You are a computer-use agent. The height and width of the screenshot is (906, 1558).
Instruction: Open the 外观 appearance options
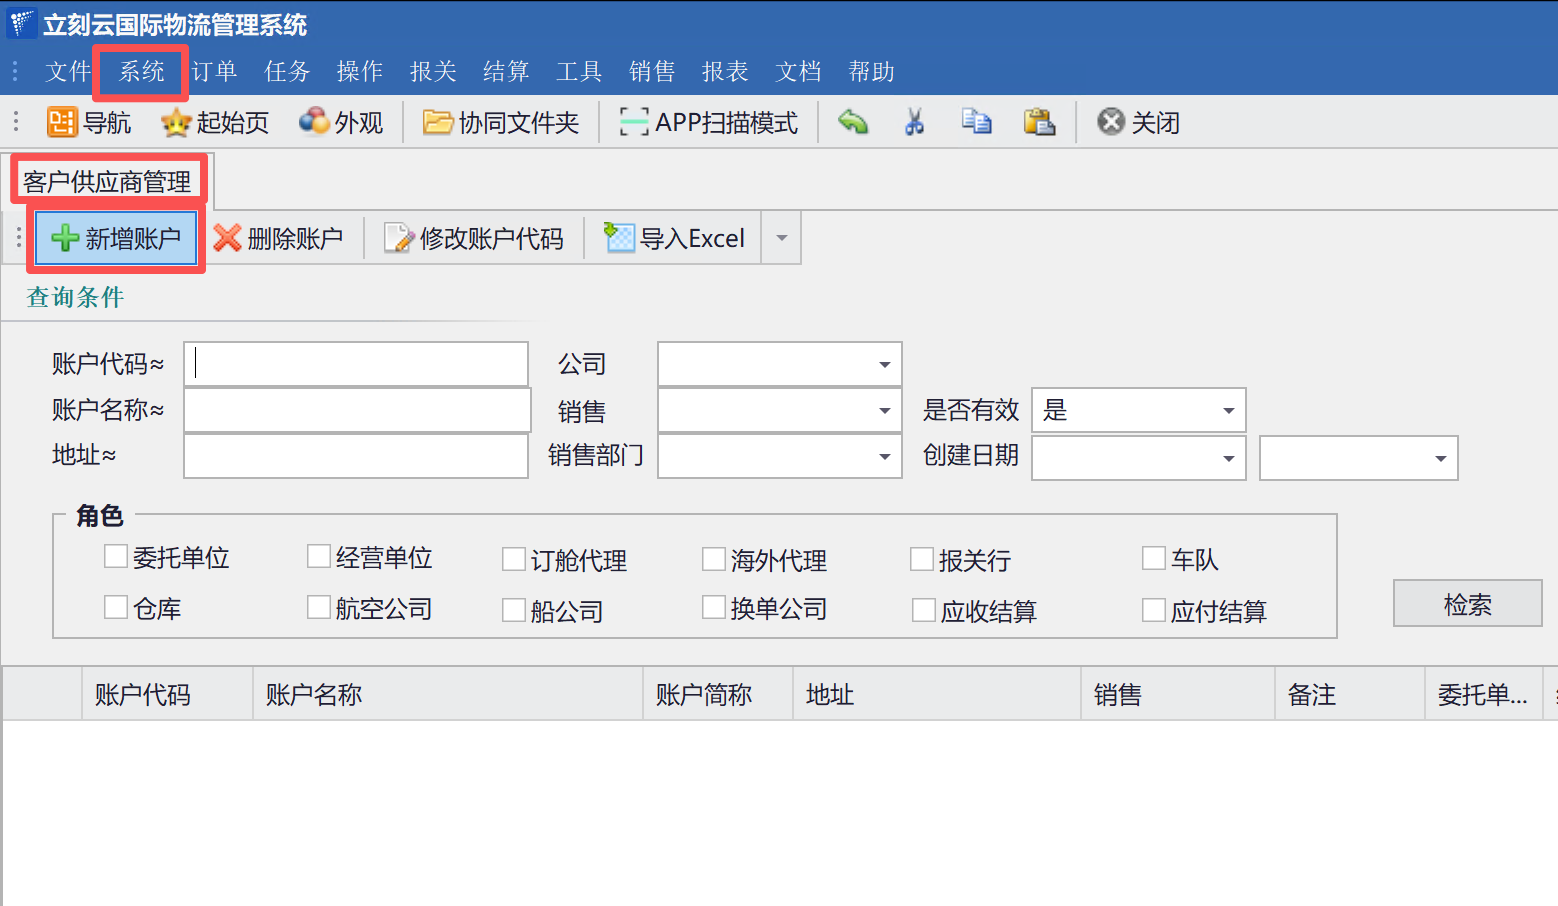point(341,122)
